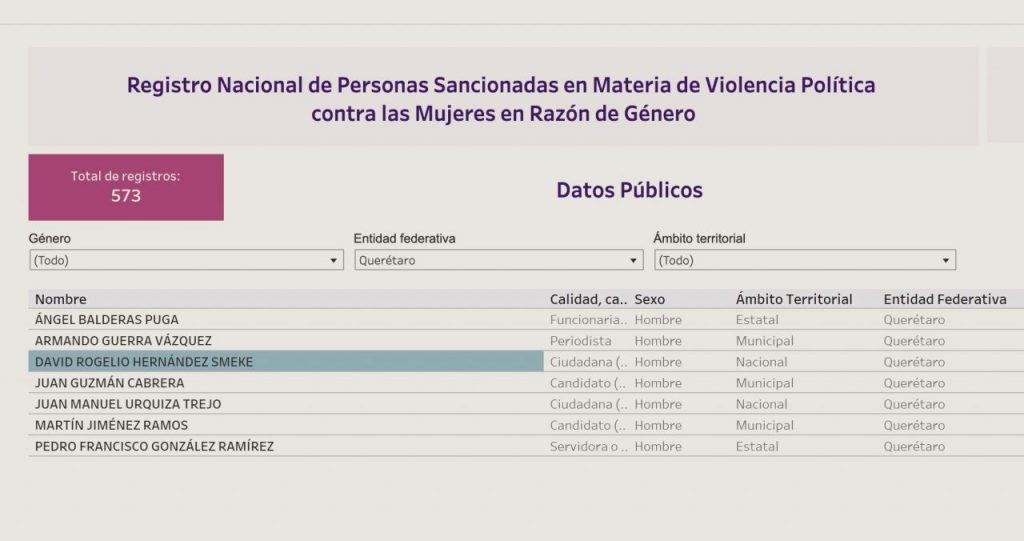
Task: Select the row for Juan Guzmán Cabrera
Action: pyautogui.click(x=109, y=383)
